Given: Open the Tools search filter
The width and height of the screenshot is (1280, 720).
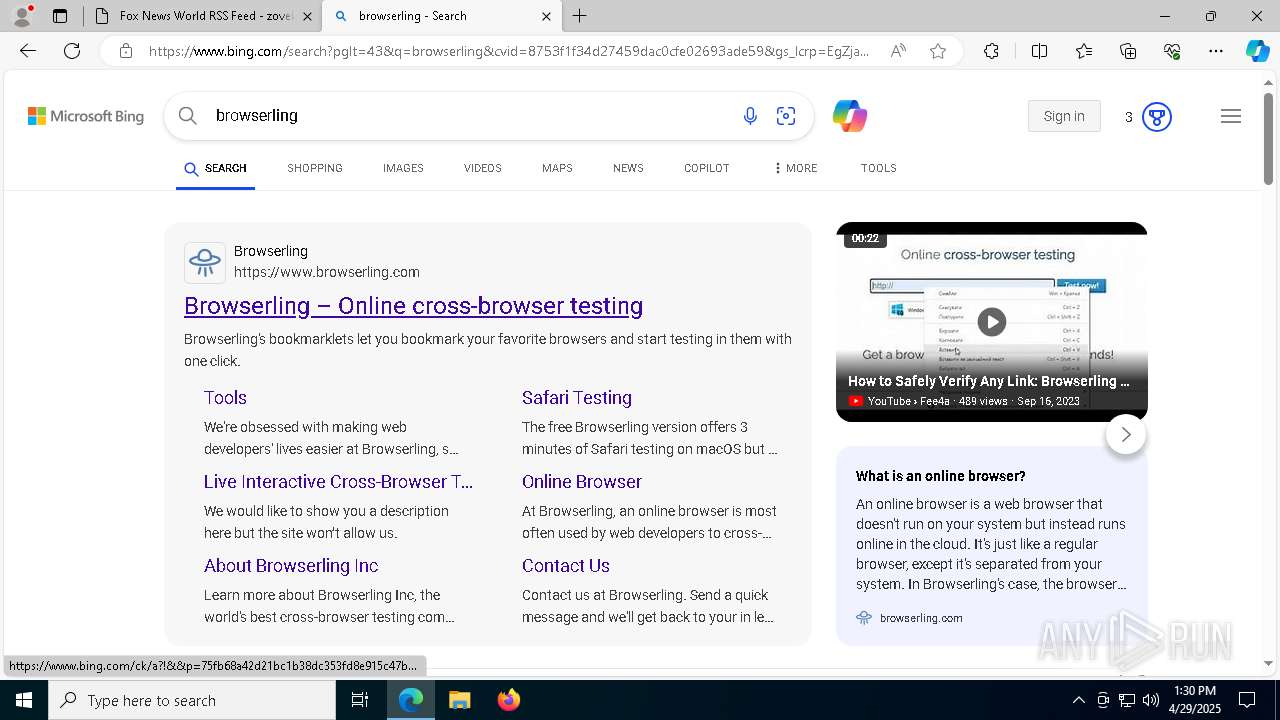Looking at the screenshot, I should (878, 168).
